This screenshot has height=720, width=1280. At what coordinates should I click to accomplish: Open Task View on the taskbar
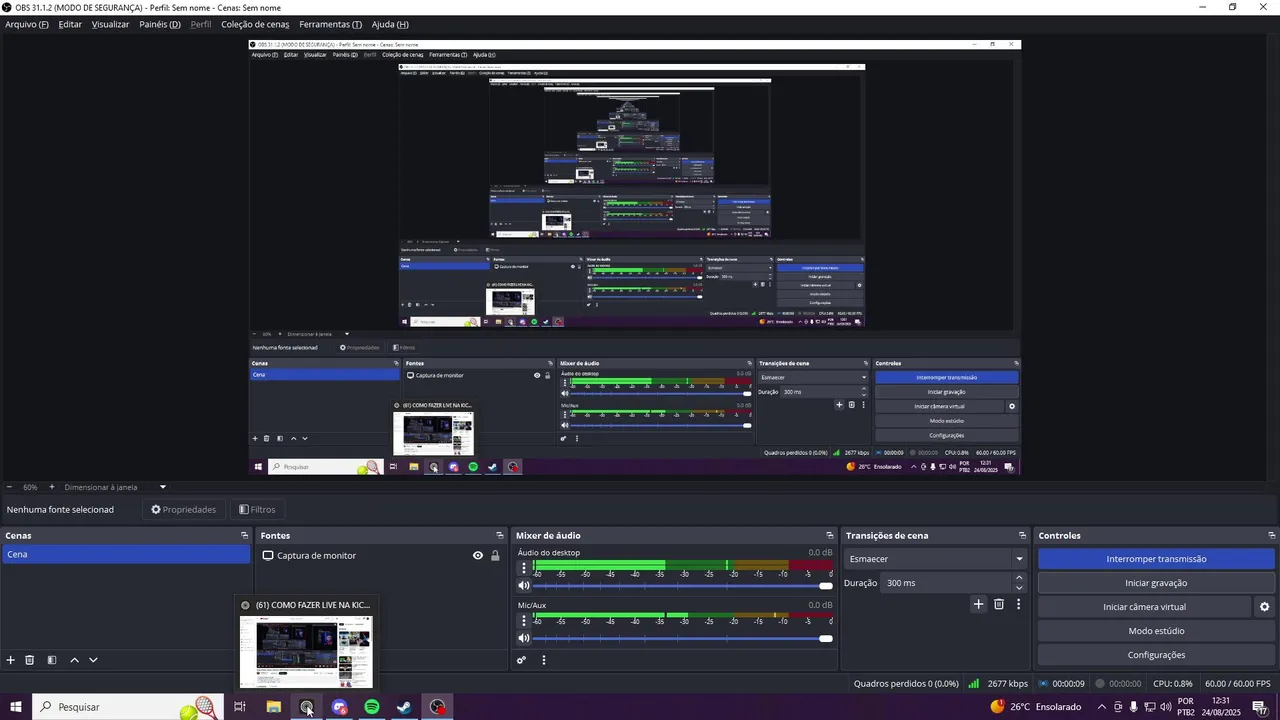240,707
